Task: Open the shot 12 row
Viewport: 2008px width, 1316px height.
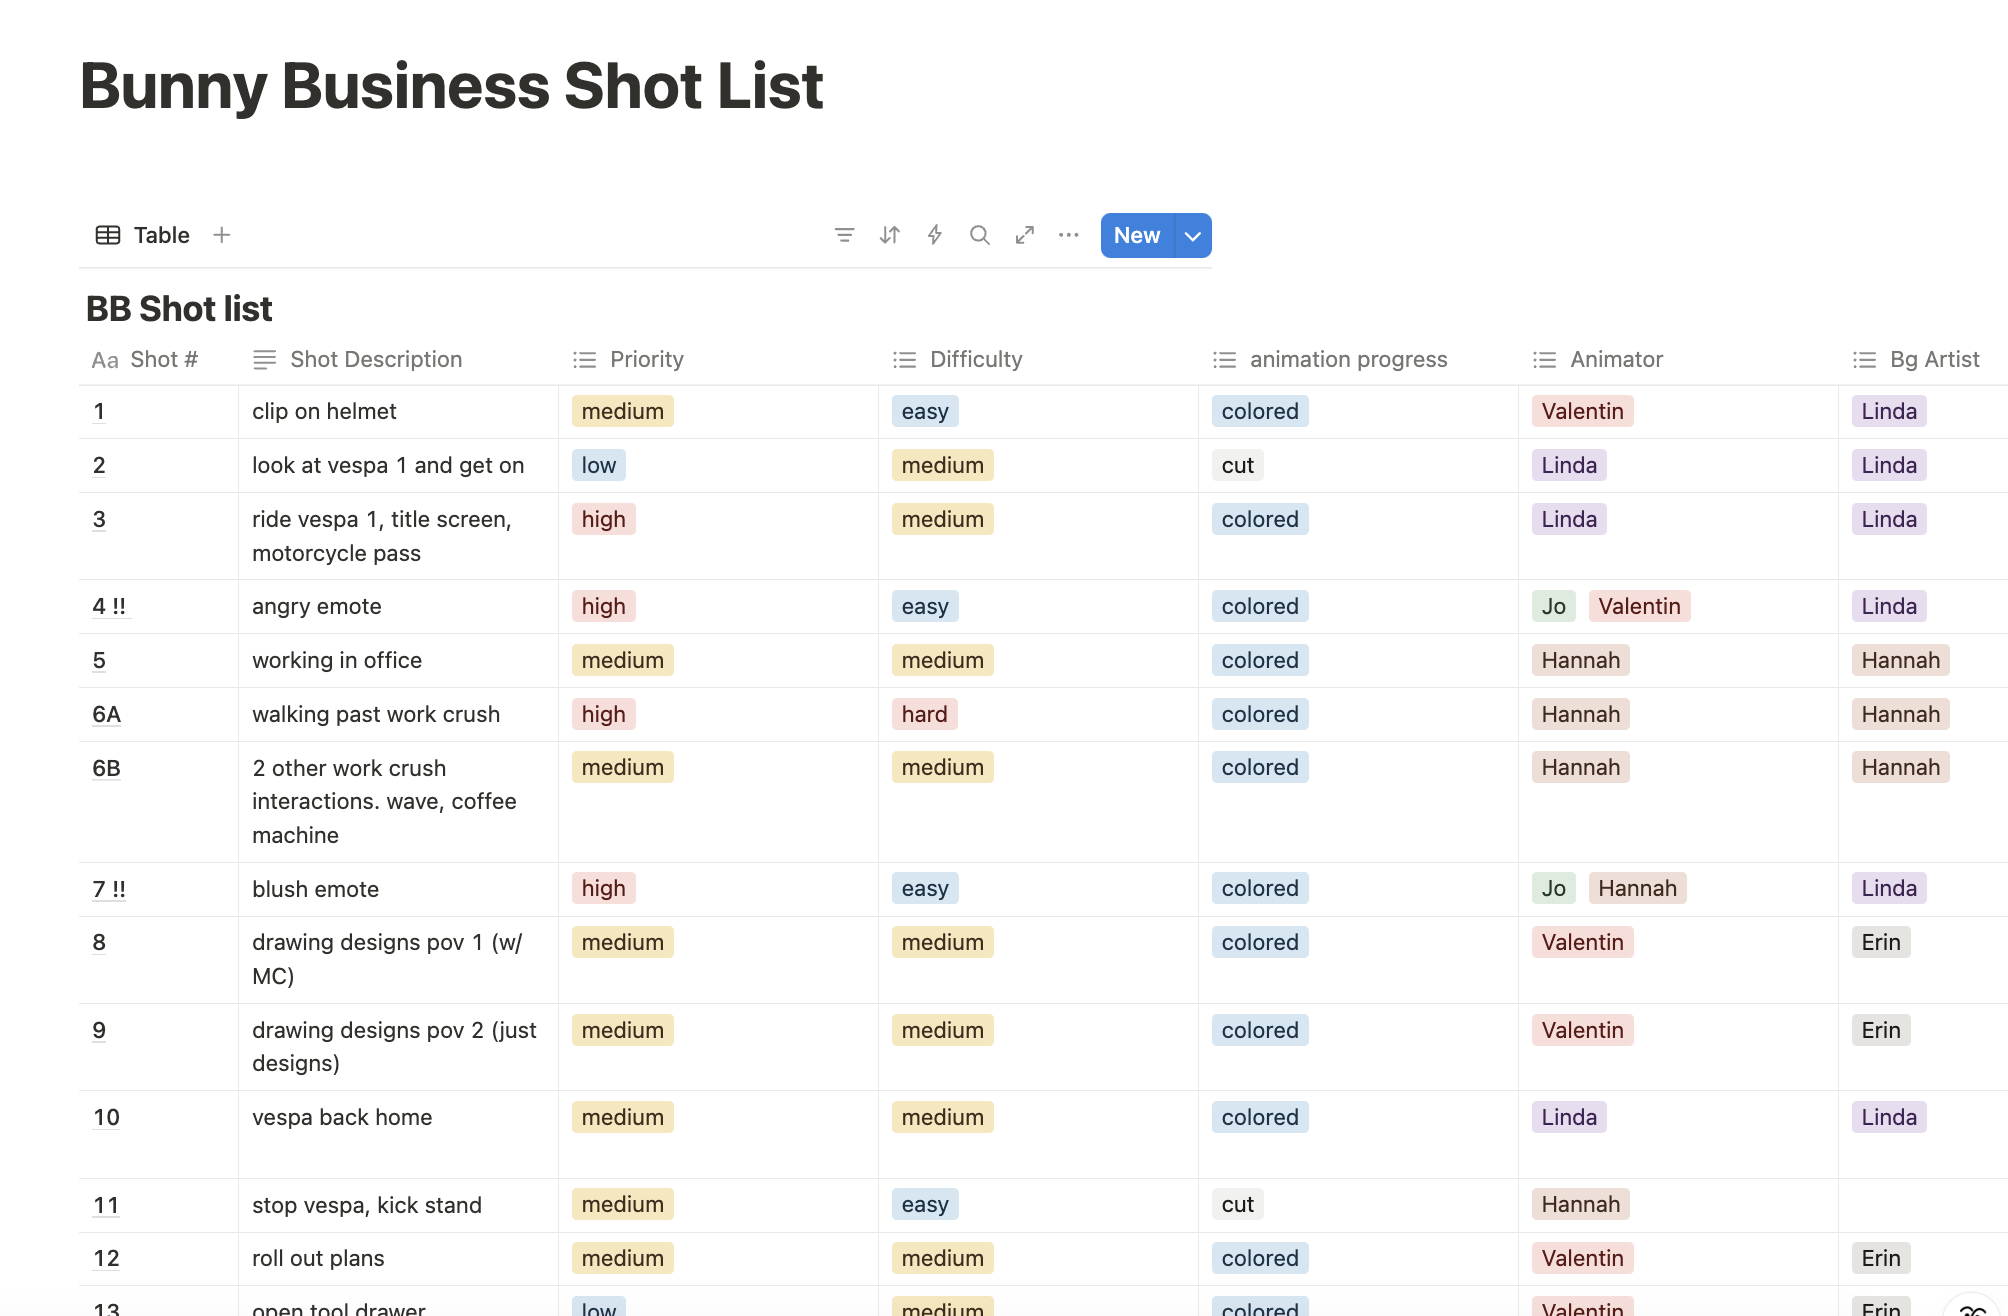Action: (106, 1258)
